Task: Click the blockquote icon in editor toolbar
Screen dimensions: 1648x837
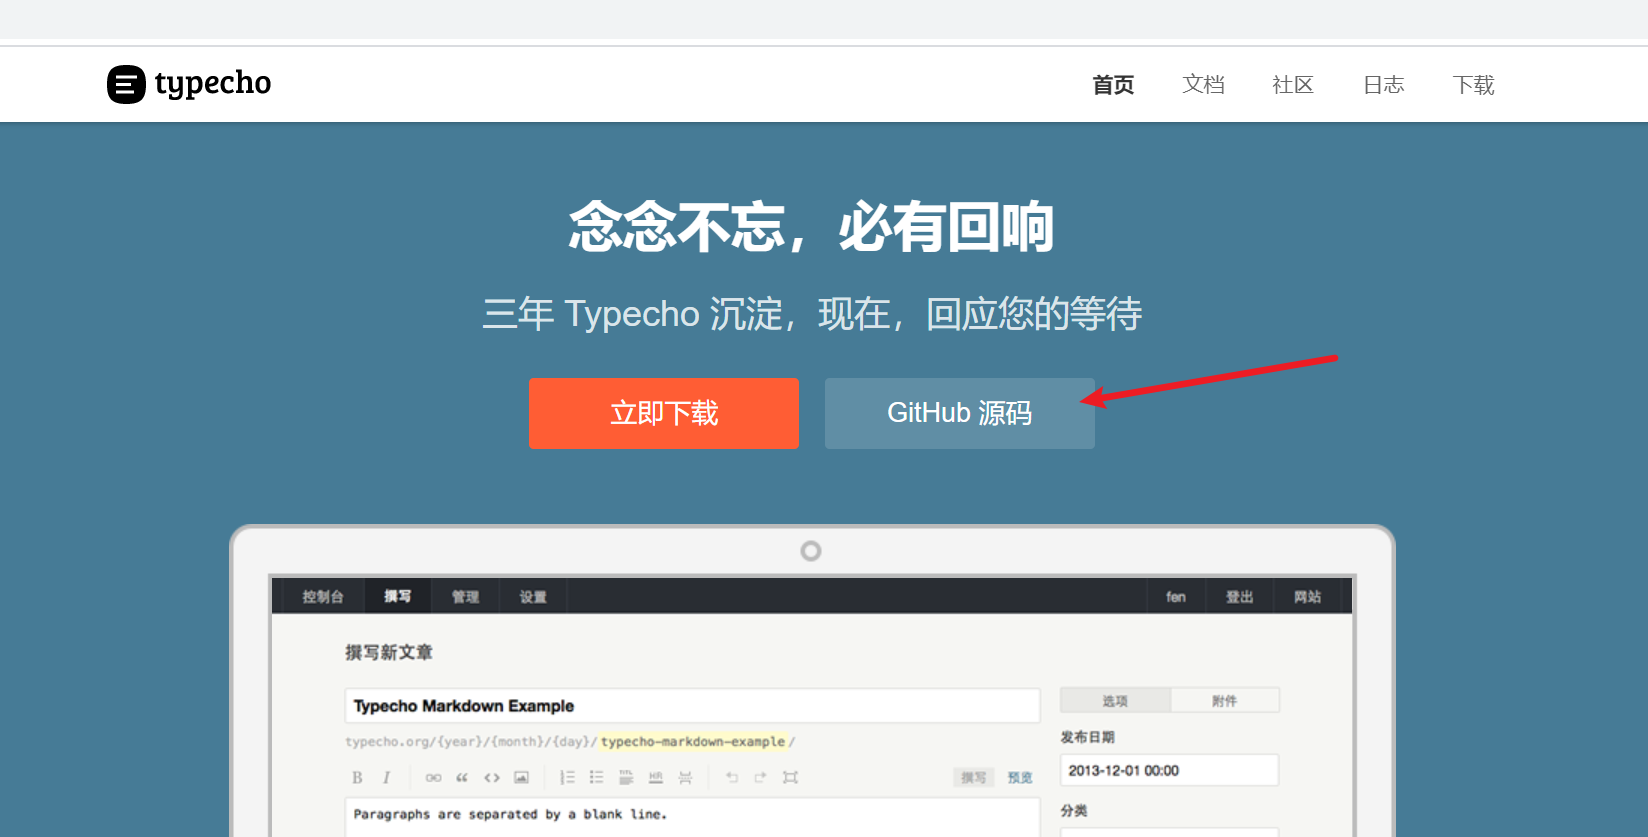Action: tap(462, 777)
